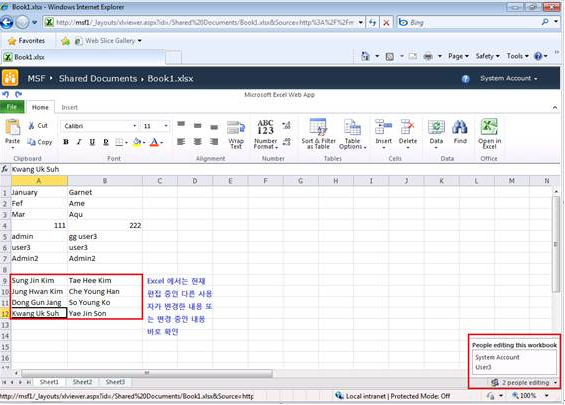
Task: Switch to the Home ribbon tab
Action: pyautogui.click(x=40, y=107)
